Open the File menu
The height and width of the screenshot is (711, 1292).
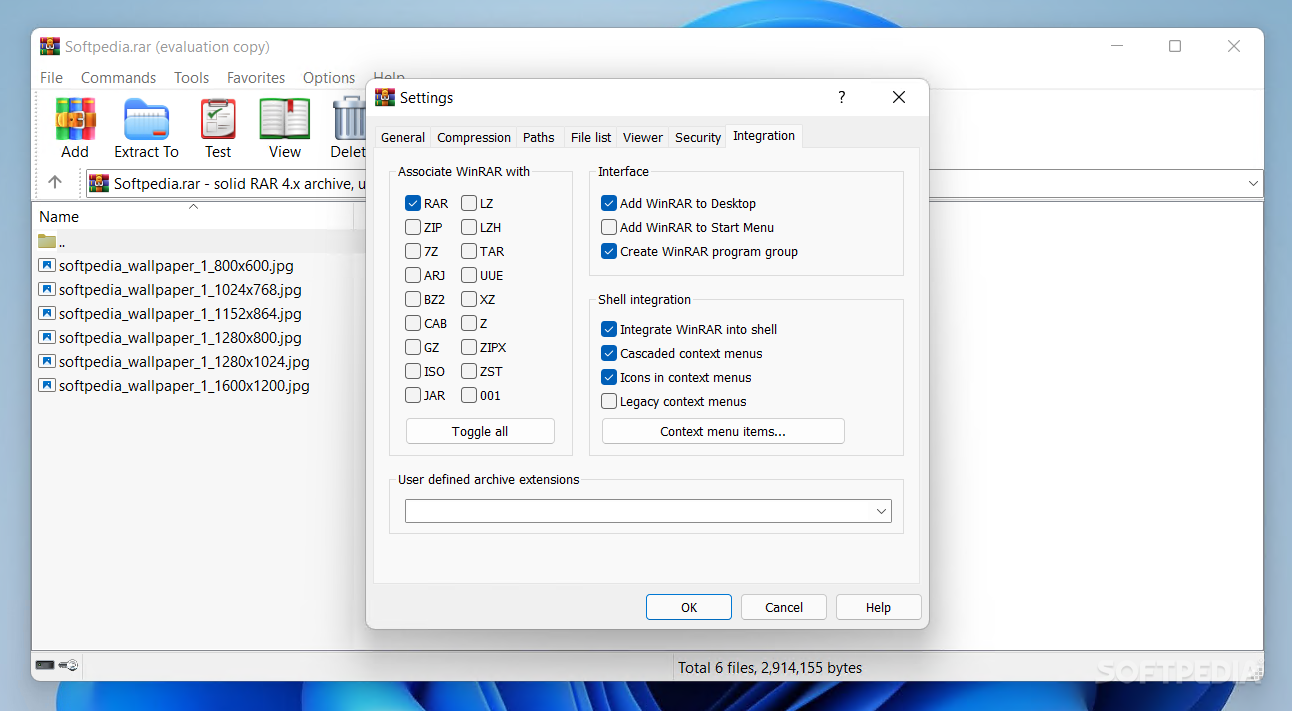(51, 77)
